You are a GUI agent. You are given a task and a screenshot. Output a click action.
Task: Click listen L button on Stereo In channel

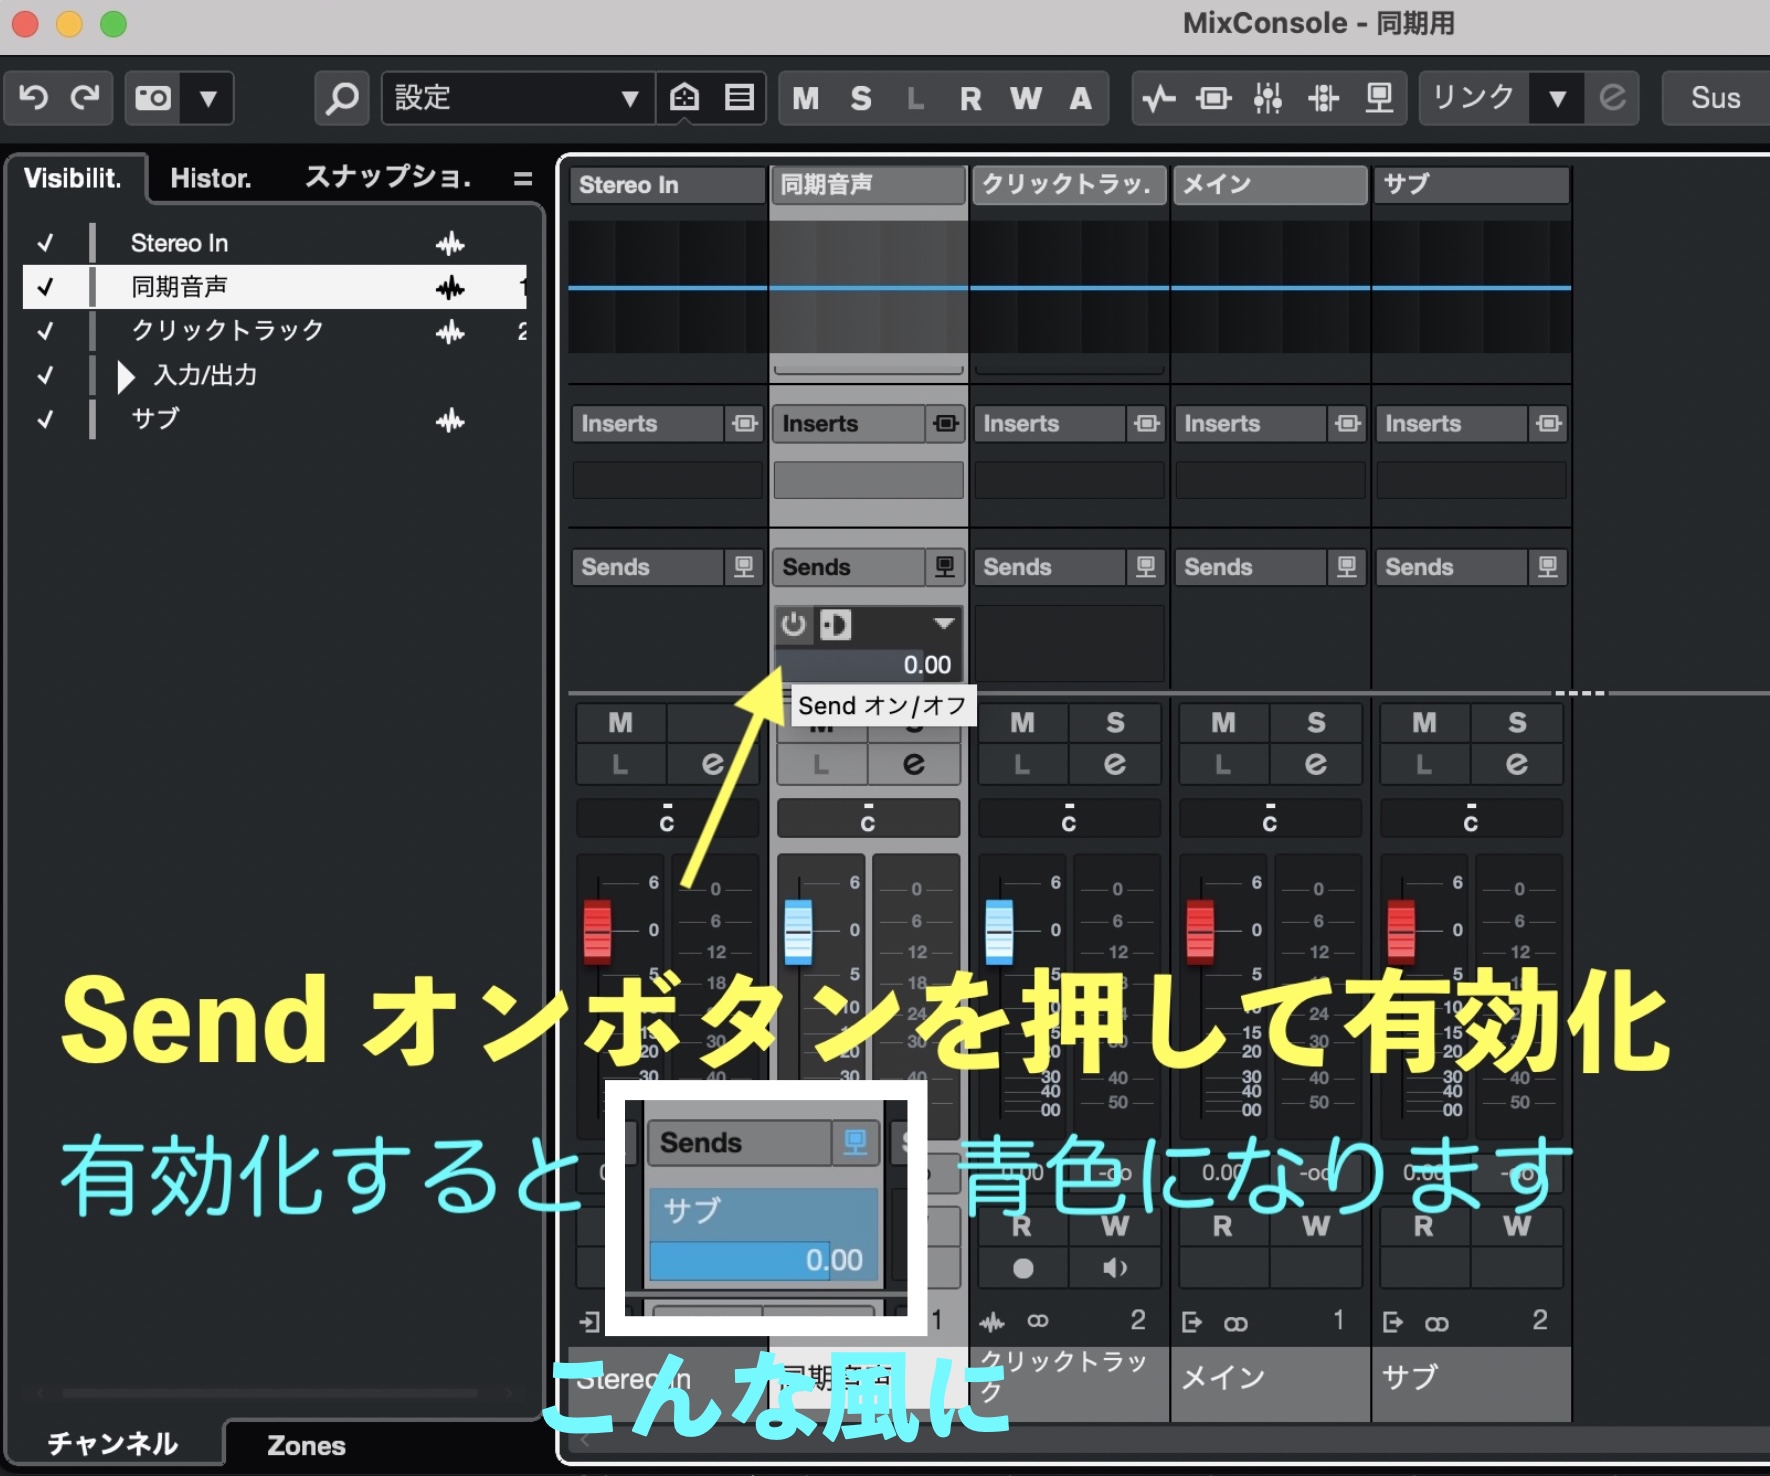620,764
